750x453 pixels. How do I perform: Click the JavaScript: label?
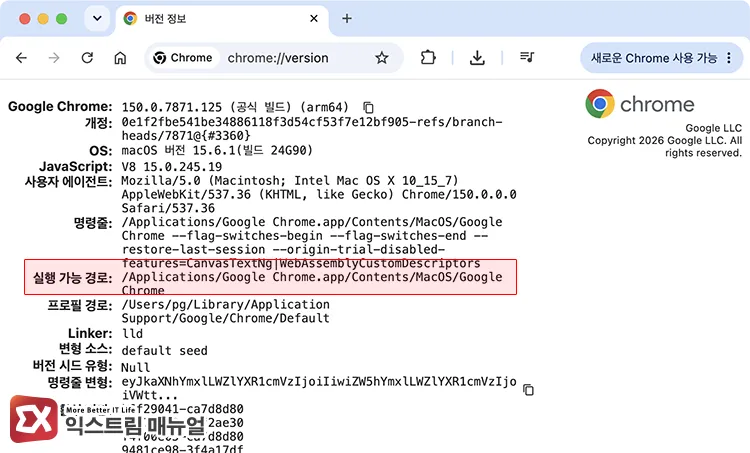(76, 166)
